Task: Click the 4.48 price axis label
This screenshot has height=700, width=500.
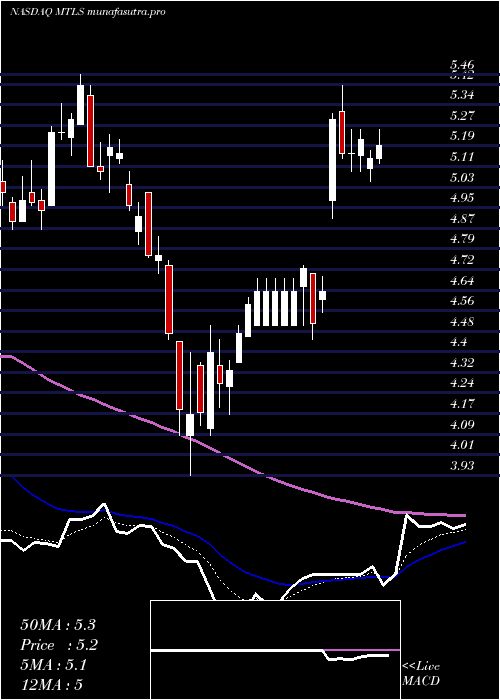Action: [462, 321]
